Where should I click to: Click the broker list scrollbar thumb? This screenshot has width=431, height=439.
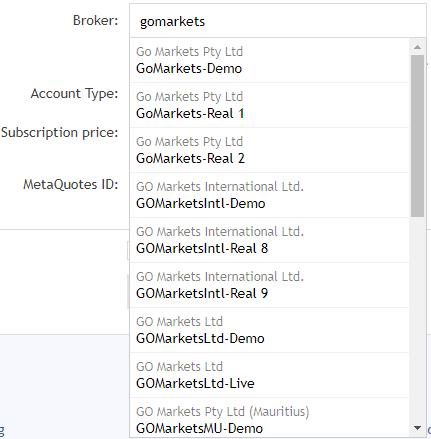pyautogui.click(x=417, y=136)
